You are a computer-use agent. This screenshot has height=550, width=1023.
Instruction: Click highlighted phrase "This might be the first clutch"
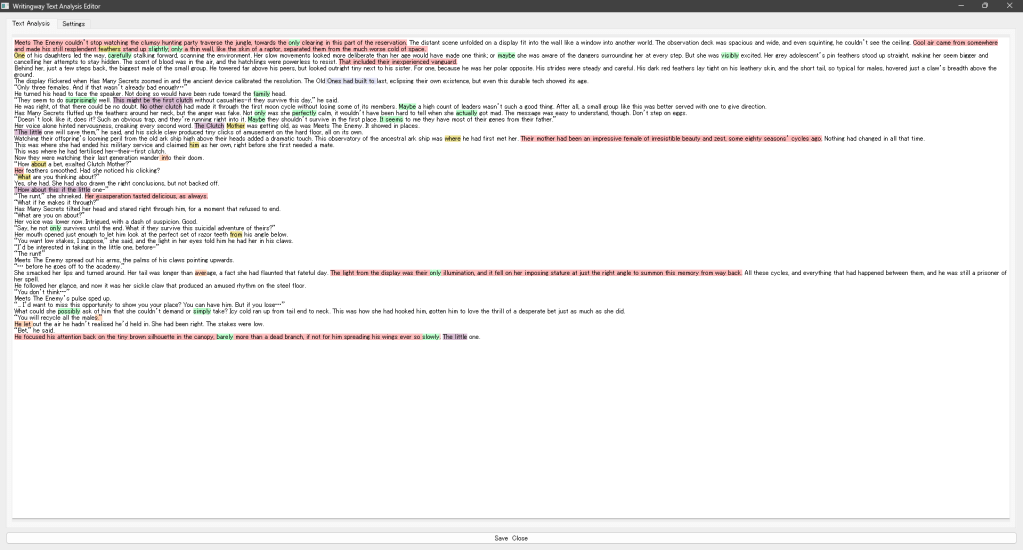coord(153,100)
